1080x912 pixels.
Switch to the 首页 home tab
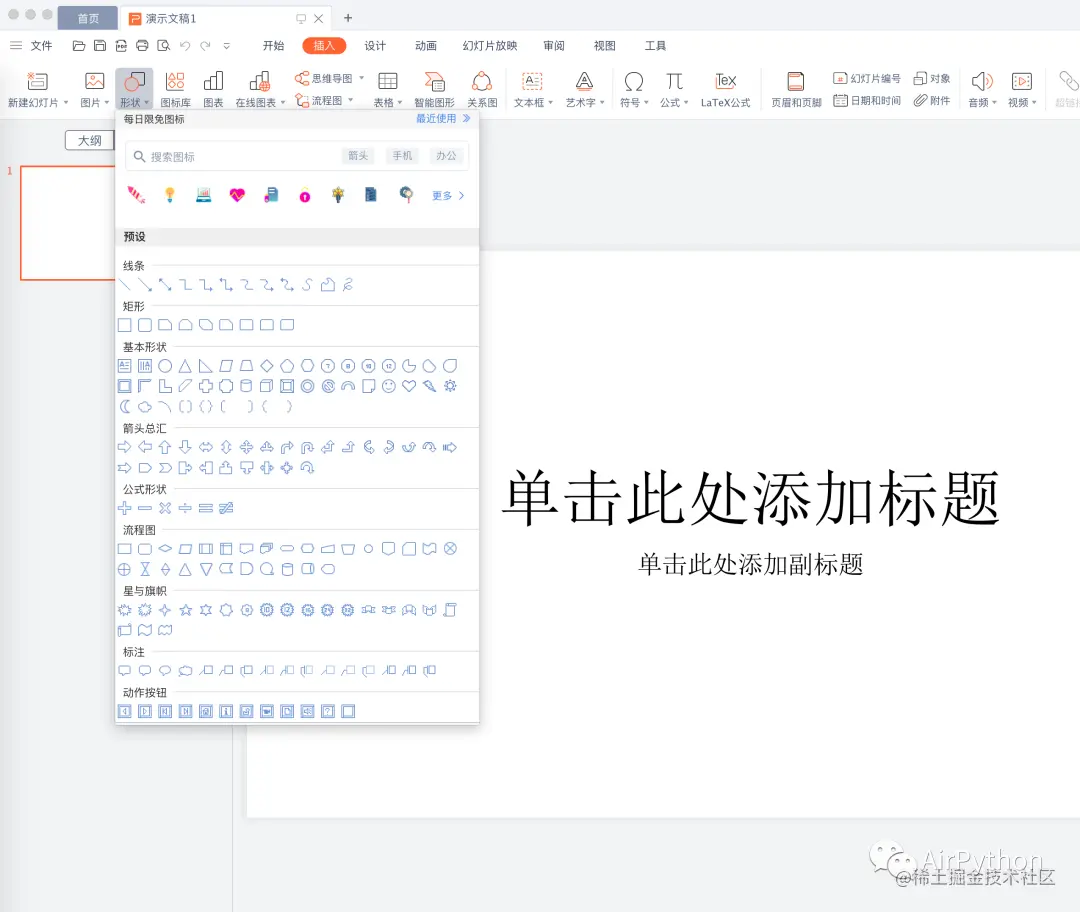87,18
